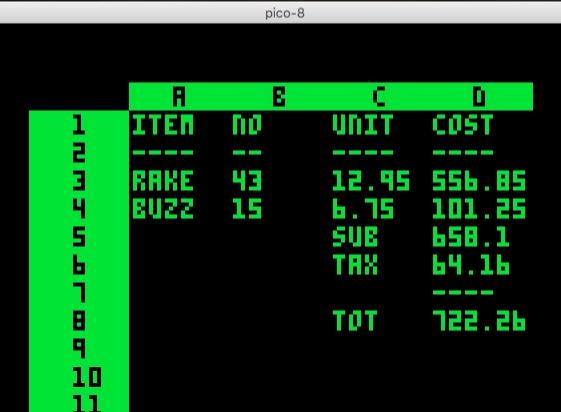Click the pico-8 window title

(x=284, y=14)
